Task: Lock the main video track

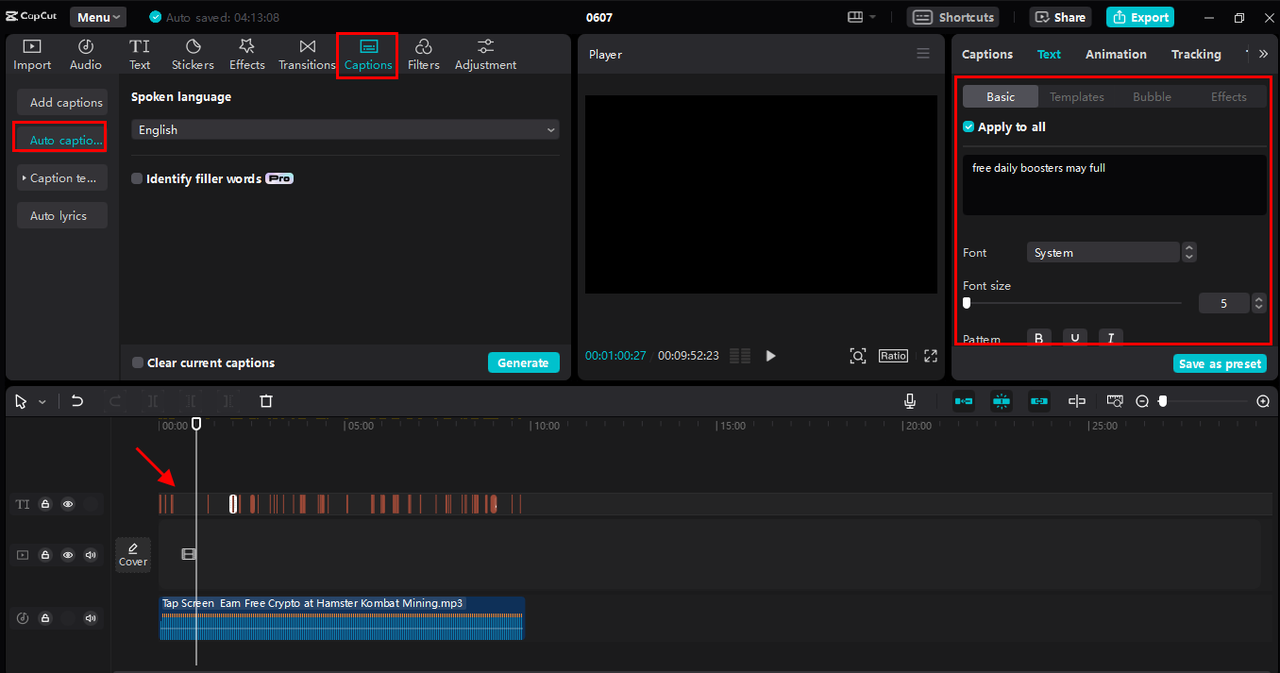Action: (x=45, y=555)
